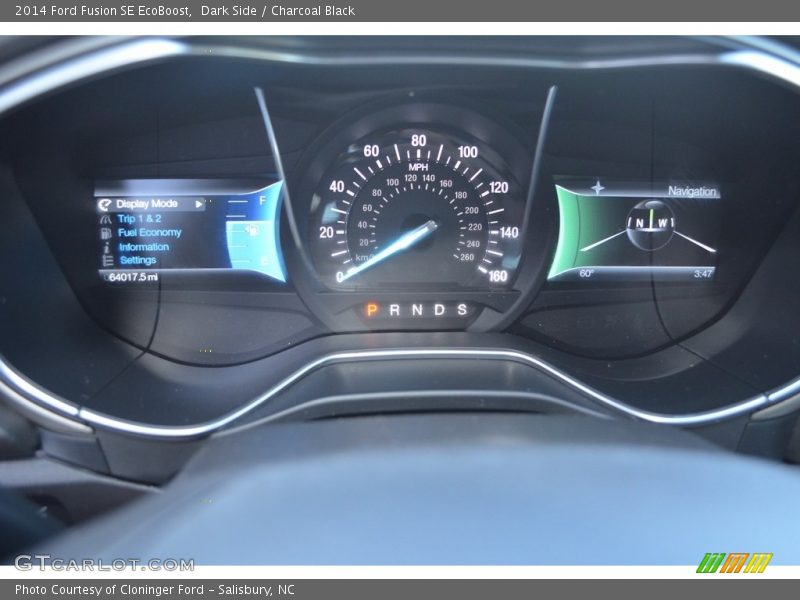The height and width of the screenshot is (600, 800).
Task: Choose Information from the cluster menu
Action: [x=145, y=246]
